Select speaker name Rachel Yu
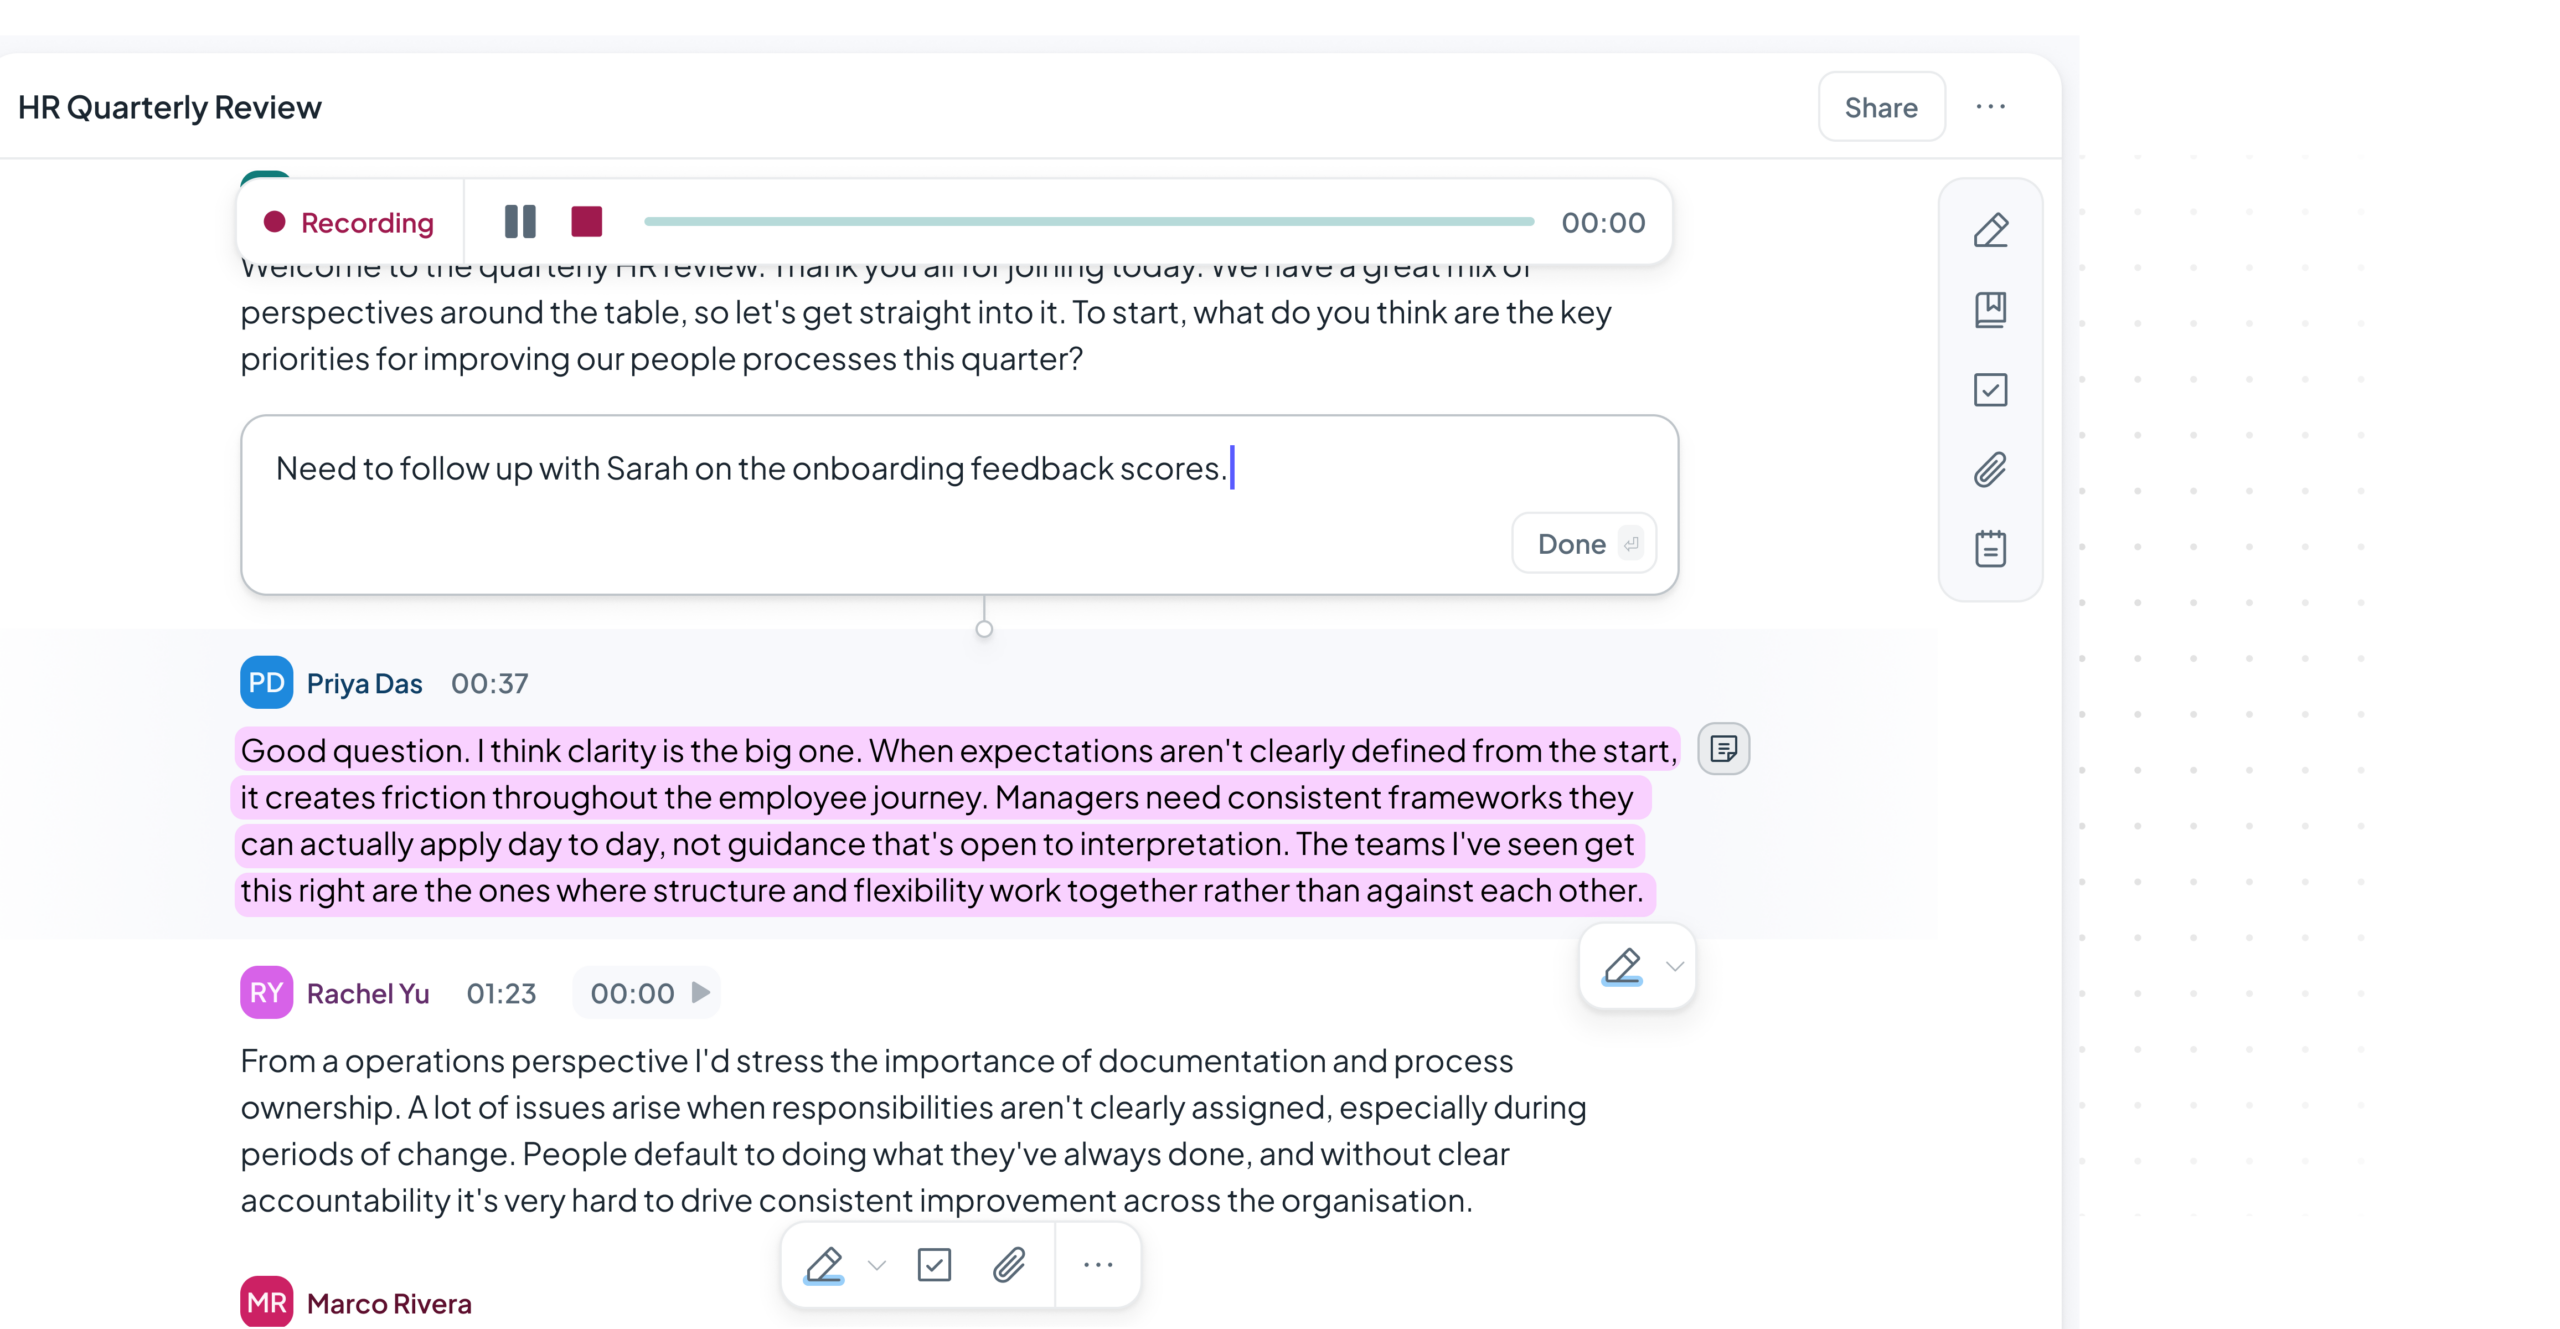The height and width of the screenshot is (1329, 2560). pyautogui.click(x=367, y=993)
